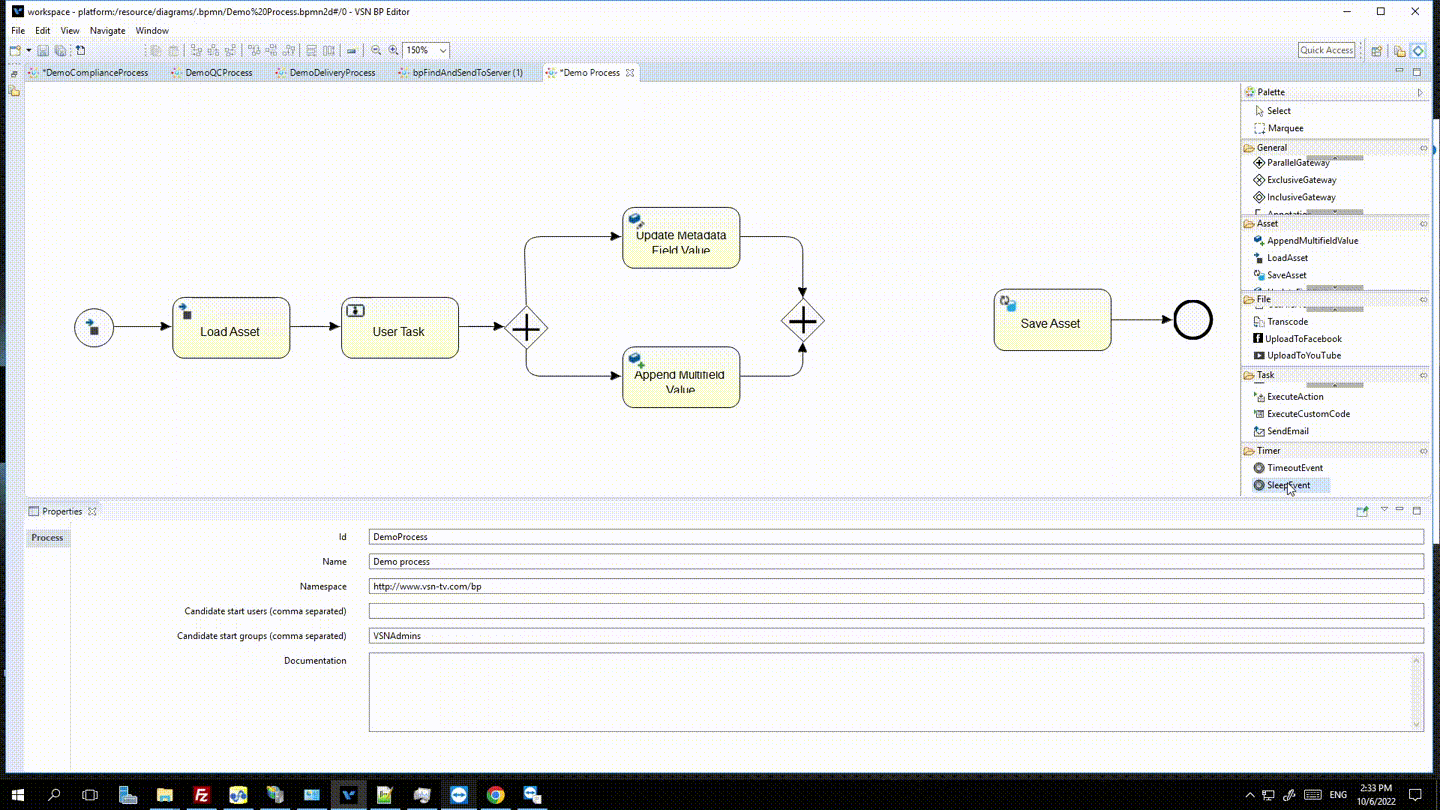The height and width of the screenshot is (810, 1440).
Task: Collapse the Task palette drawer
Action: [x=1423, y=375]
